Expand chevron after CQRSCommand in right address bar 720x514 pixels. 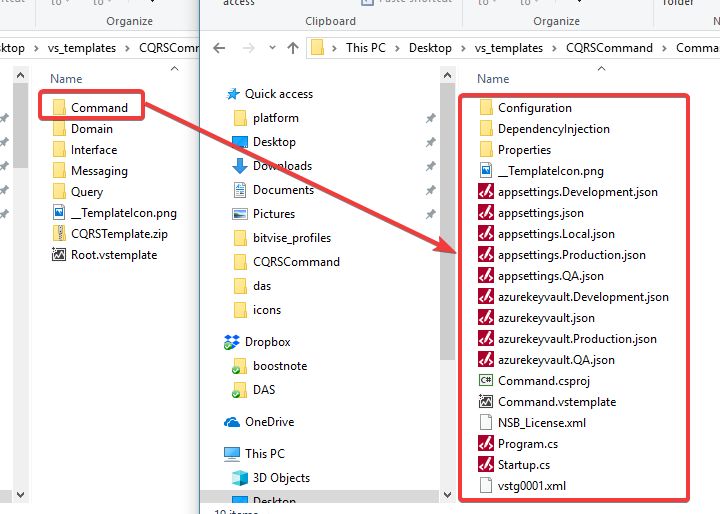664,48
